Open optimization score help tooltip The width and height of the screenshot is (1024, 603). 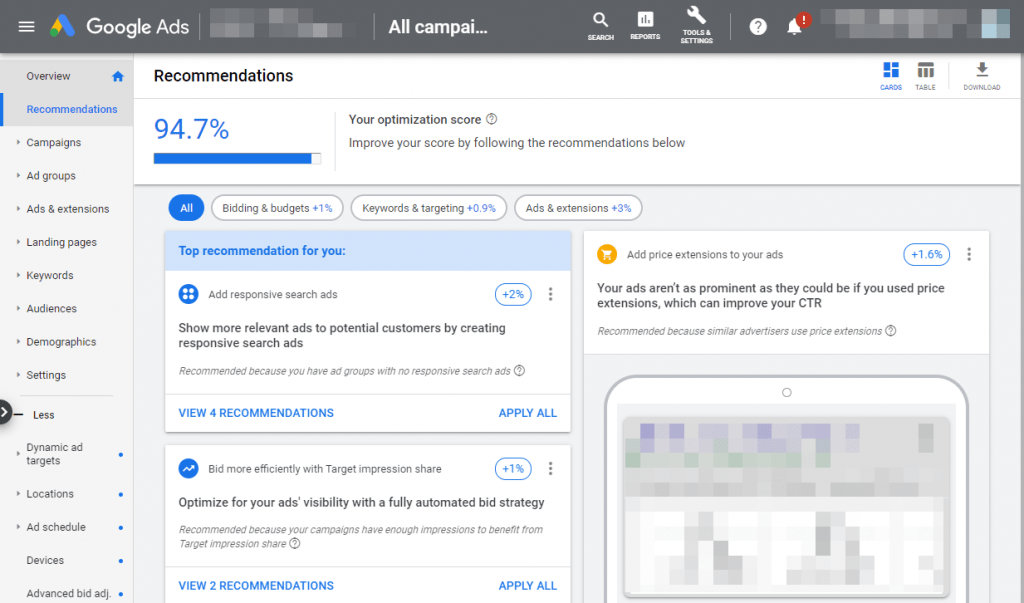click(492, 119)
